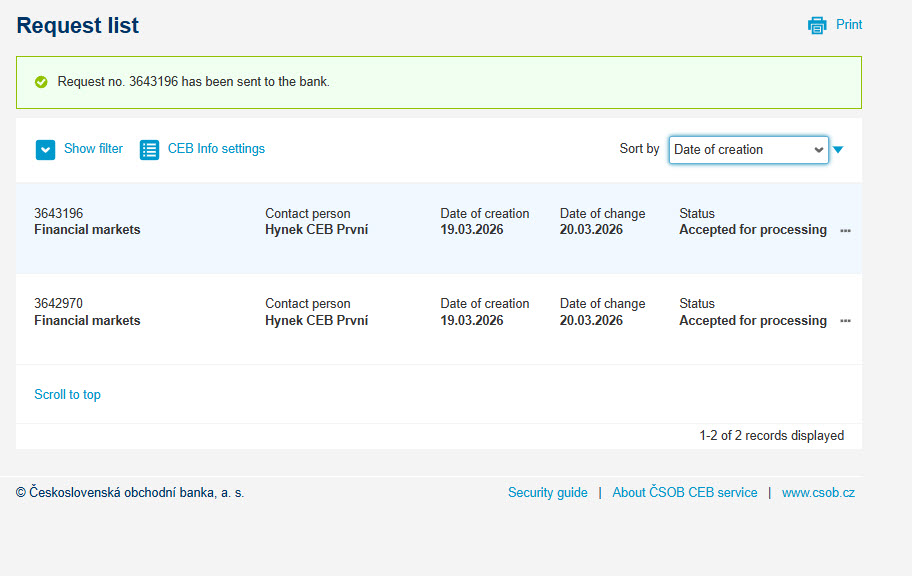This screenshot has height=576, width=912.
Task: Click Accepted for processing status of 3643196
Action: [x=753, y=230]
